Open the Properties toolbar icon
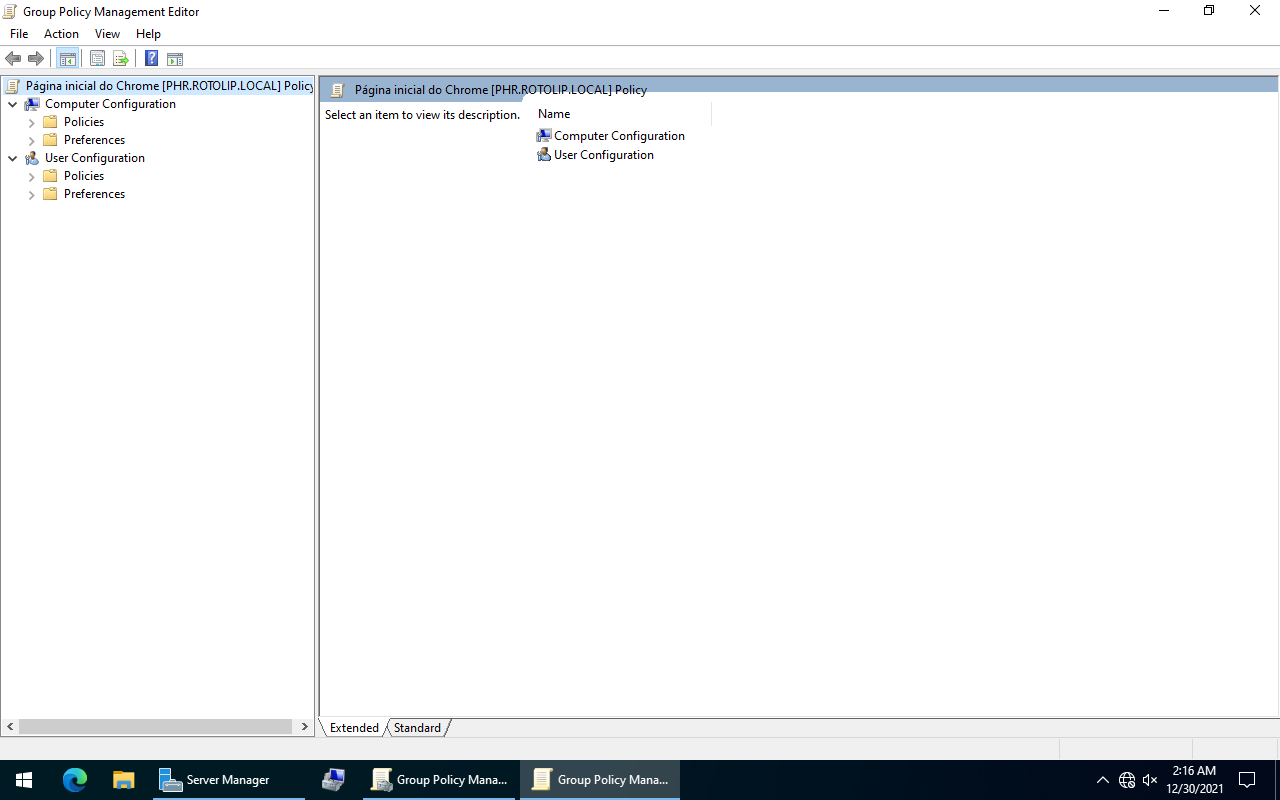The width and height of the screenshot is (1280, 800). coord(97,58)
